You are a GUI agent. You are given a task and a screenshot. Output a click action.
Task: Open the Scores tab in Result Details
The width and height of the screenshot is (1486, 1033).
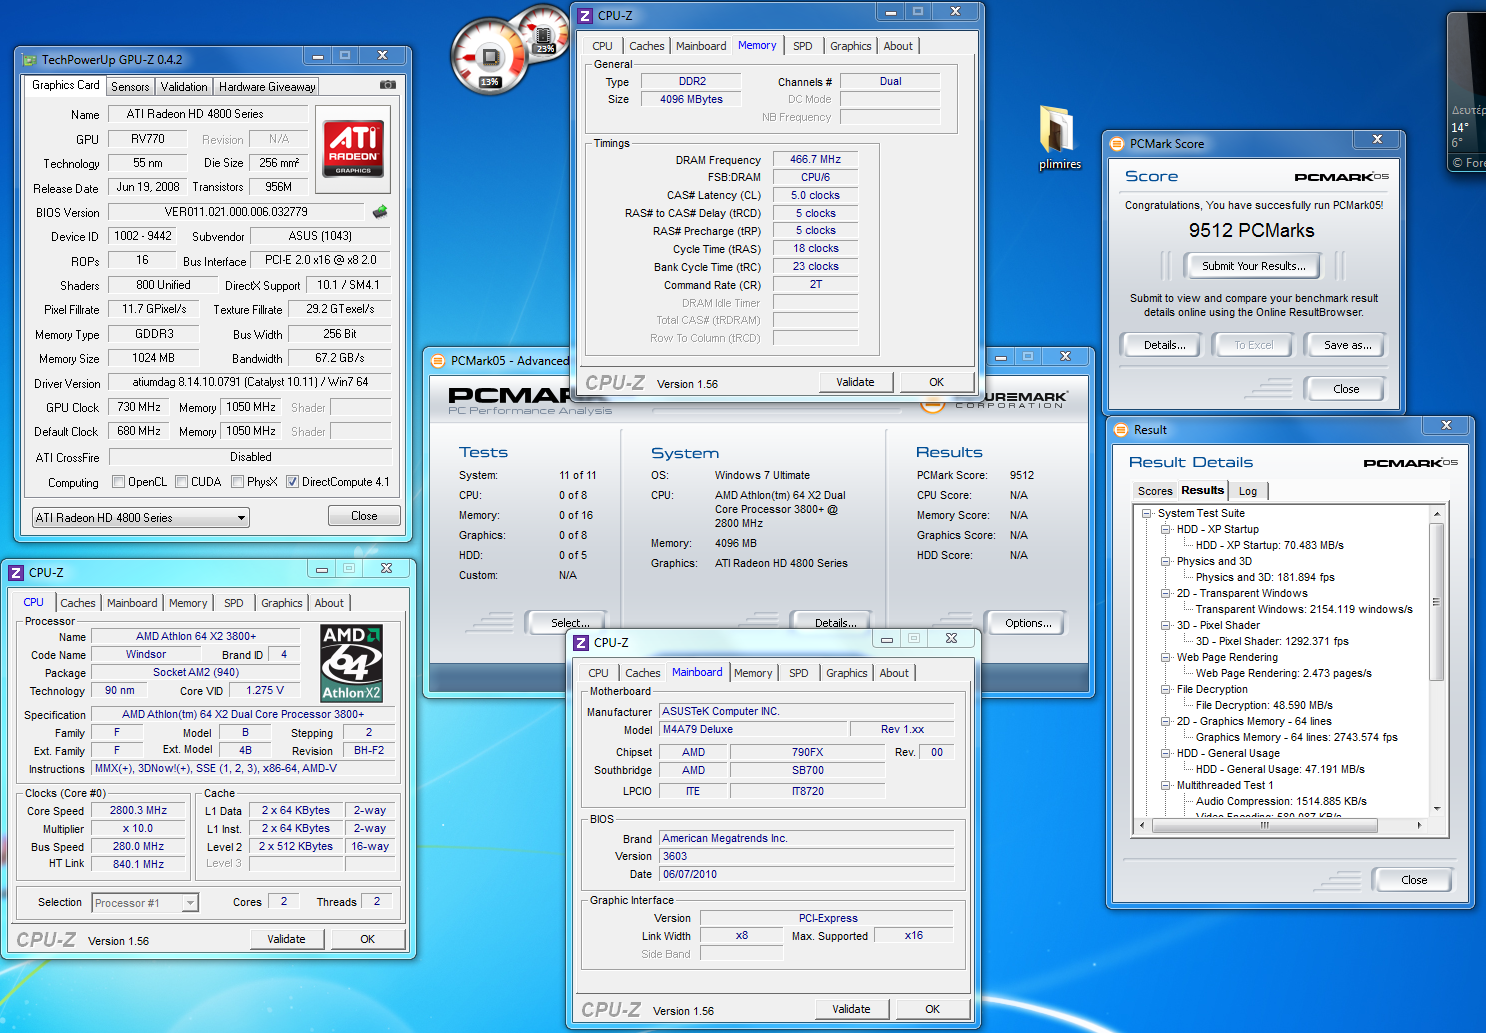tap(1155, 491)
